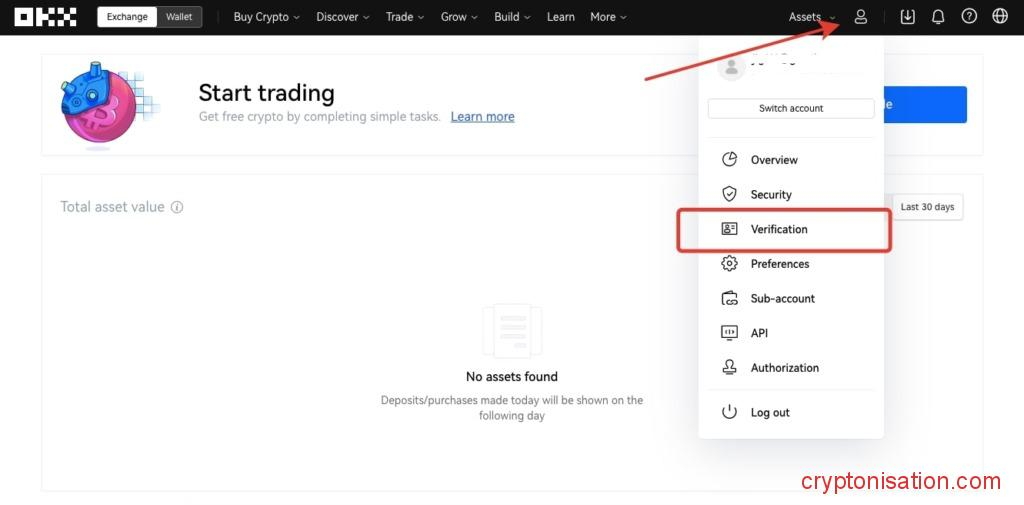1024x505 pixels.
Task: Follow the Learn more link
Action: 482,117
